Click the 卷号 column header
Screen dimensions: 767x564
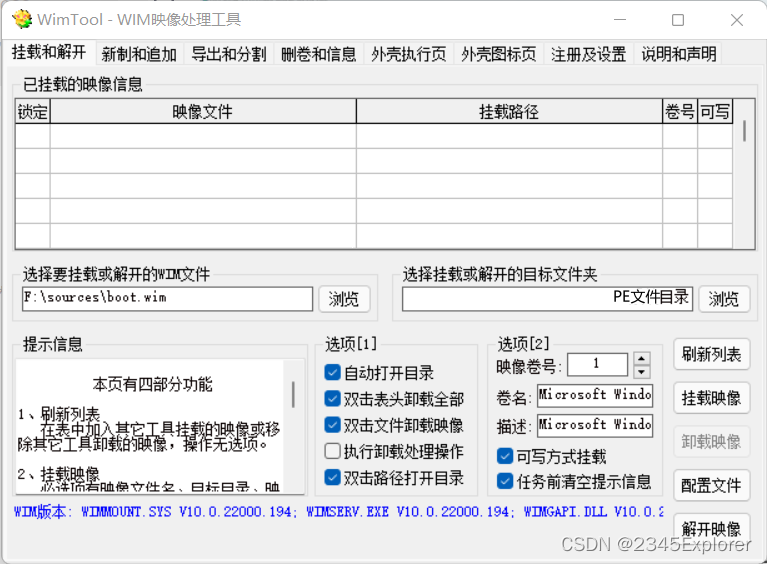click(x=679, y=112)
